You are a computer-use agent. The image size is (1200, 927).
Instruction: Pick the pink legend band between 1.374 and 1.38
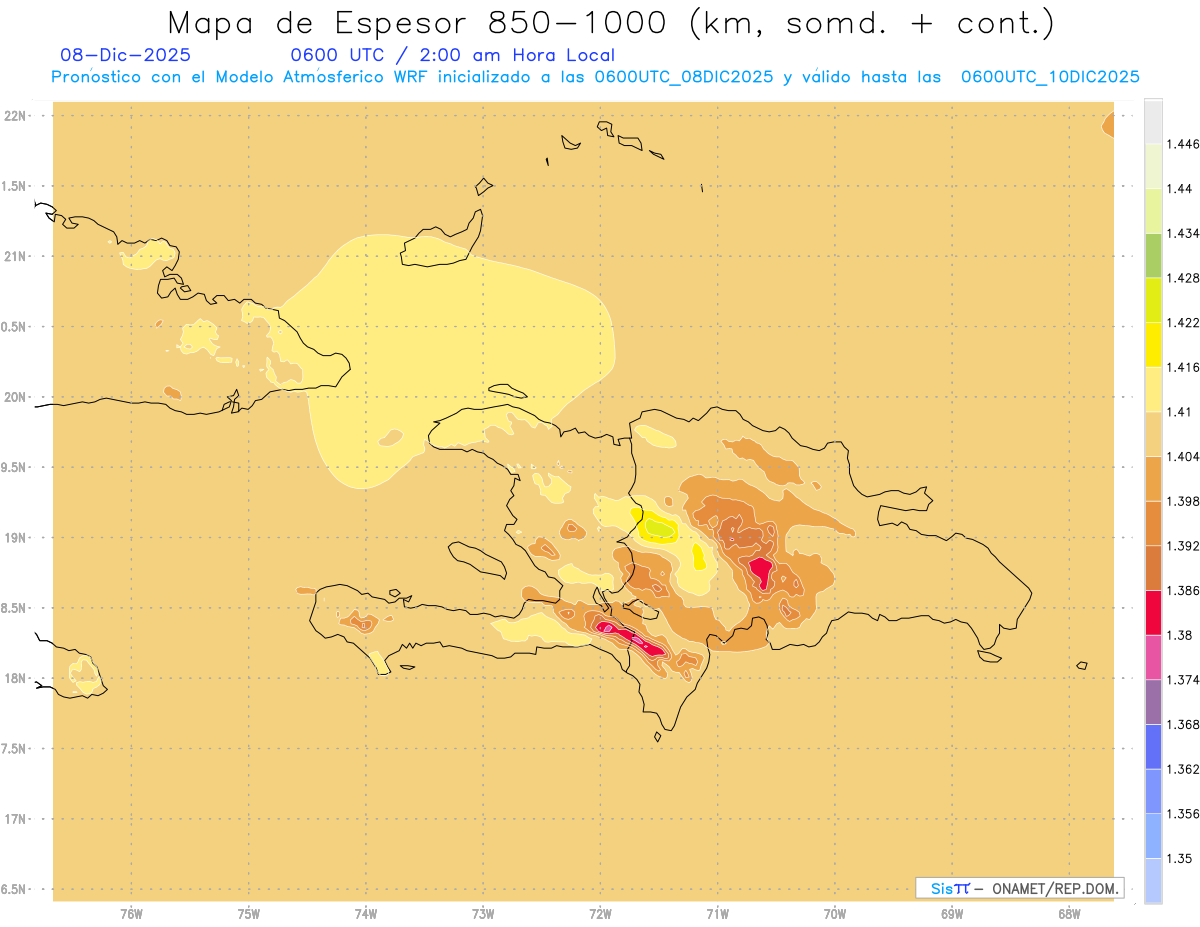(x=1153, y=657)
